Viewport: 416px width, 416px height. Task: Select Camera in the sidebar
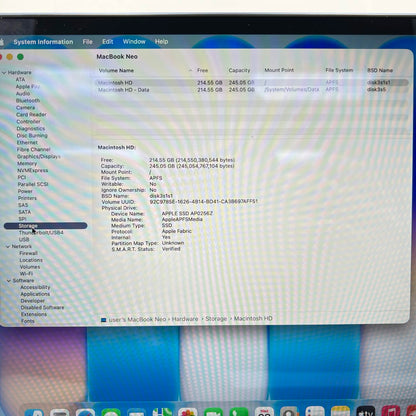25,107
